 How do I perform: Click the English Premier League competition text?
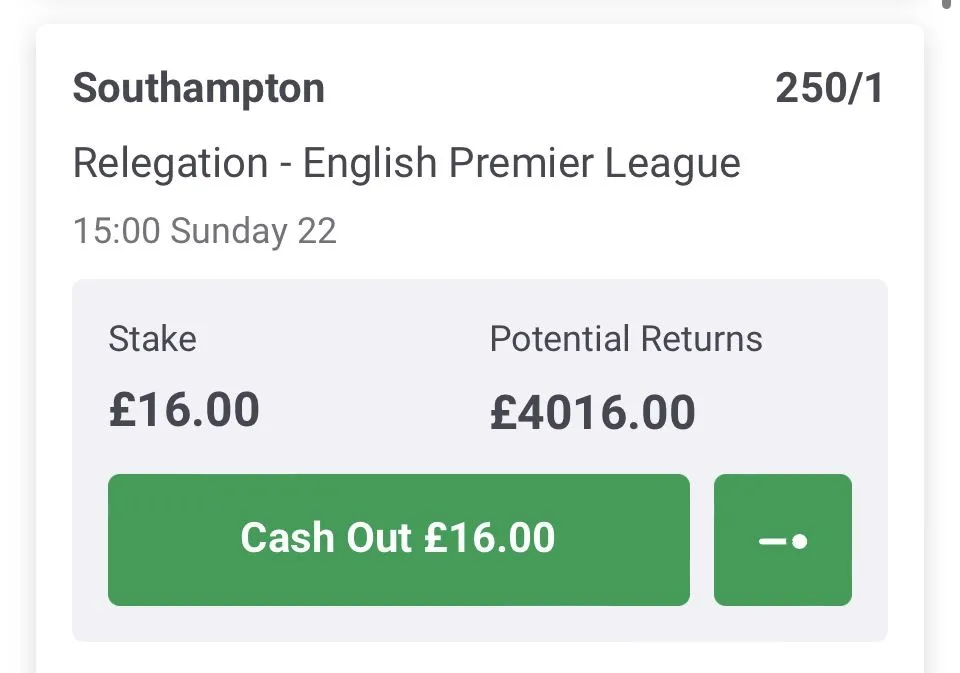tap(521, 163)
